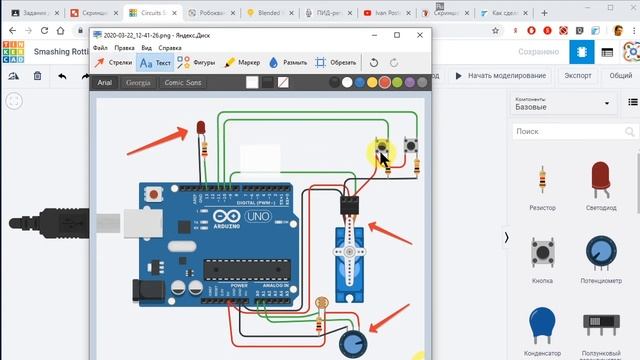Viewport: 640px width, 360px height.
Task: Pick the yellow color swatch
Action: pos(372,82)
